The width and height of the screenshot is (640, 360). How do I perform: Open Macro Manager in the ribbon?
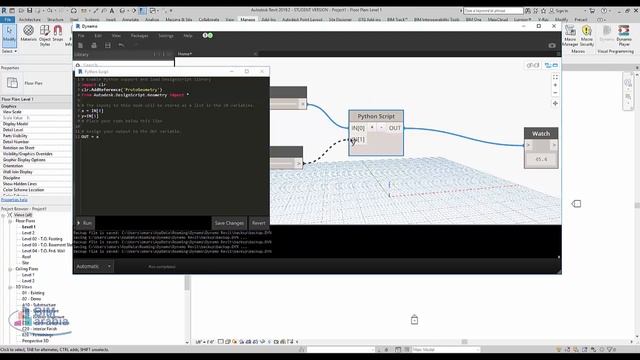(570, 35)
